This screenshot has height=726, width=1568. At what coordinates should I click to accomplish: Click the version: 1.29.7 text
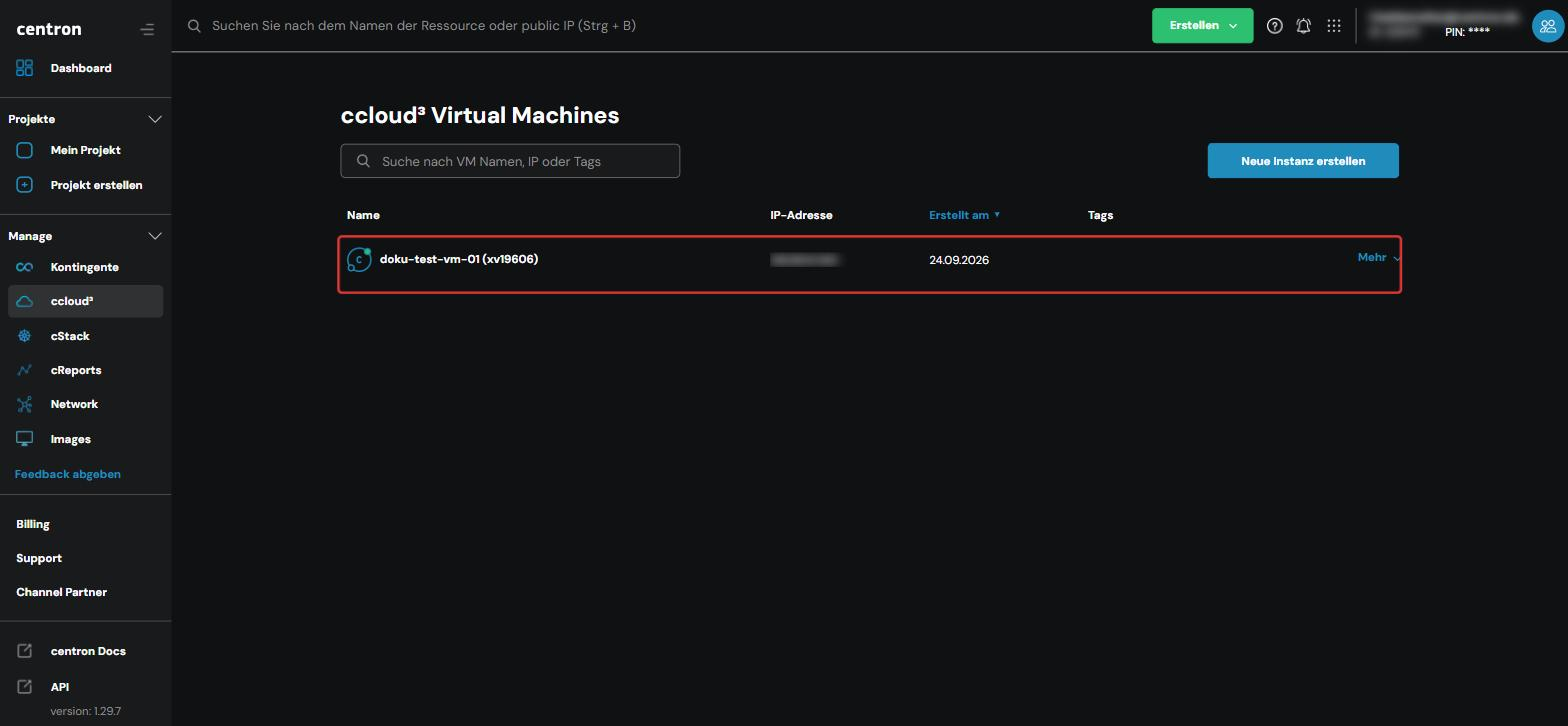pos(86,711)
